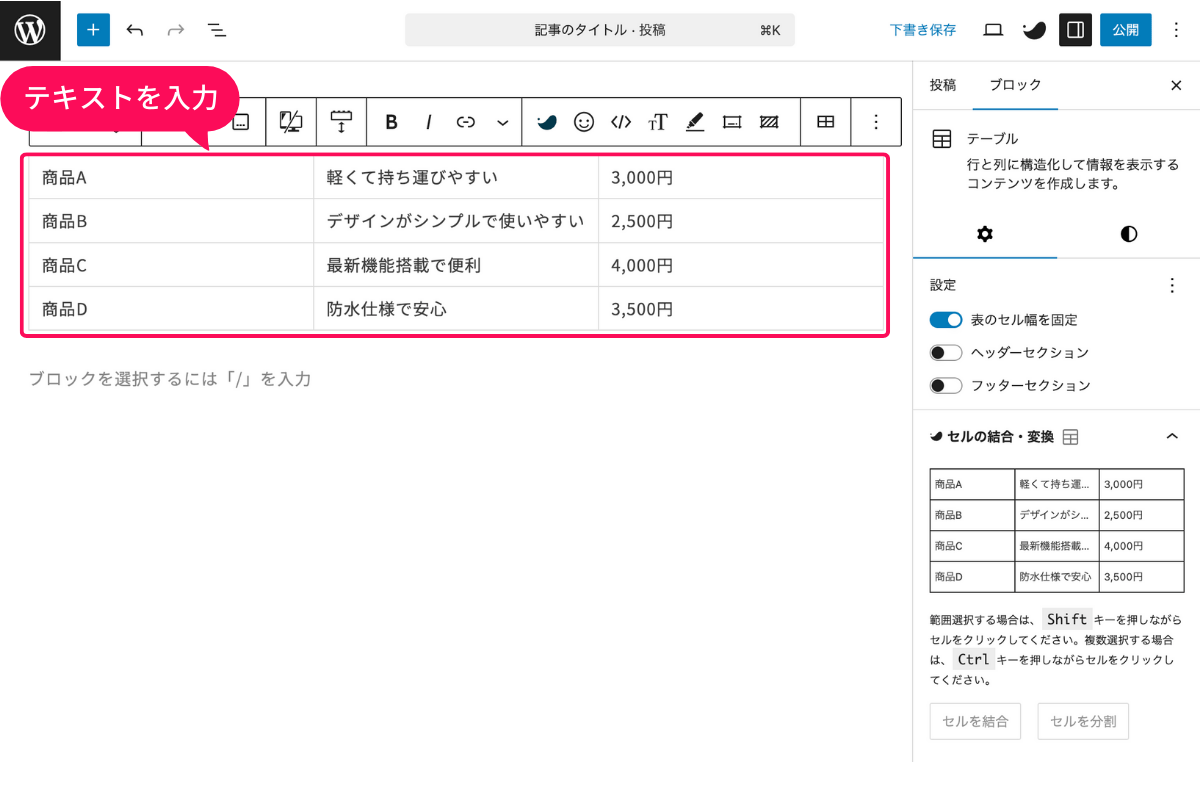Click the italic formatting icon
This screenshot has height=800, width=1200.
click(x=428, y=121)
